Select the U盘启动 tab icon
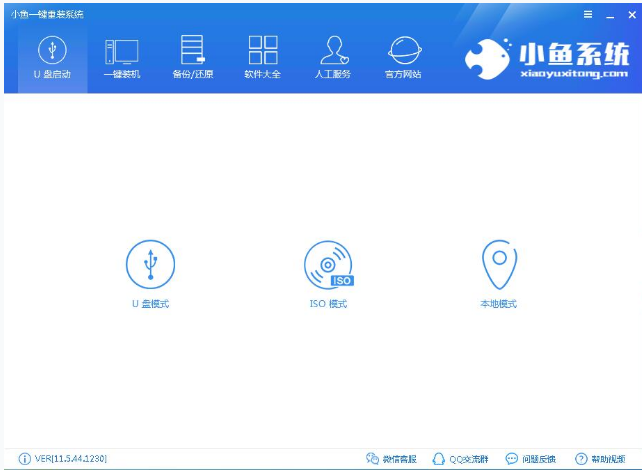 tap(52, 50)
